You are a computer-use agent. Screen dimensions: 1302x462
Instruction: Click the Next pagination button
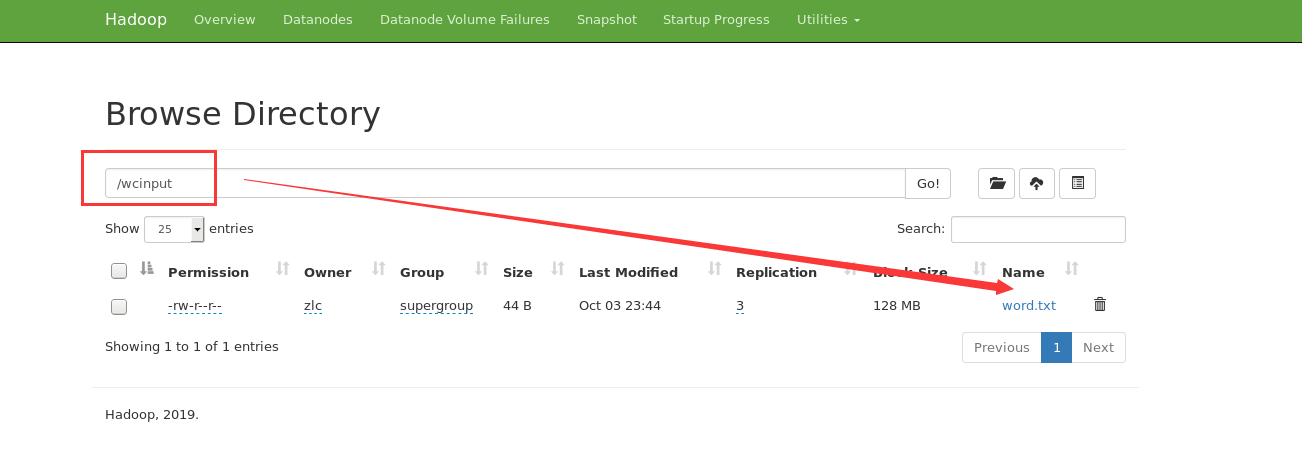tap(1098, 348)
